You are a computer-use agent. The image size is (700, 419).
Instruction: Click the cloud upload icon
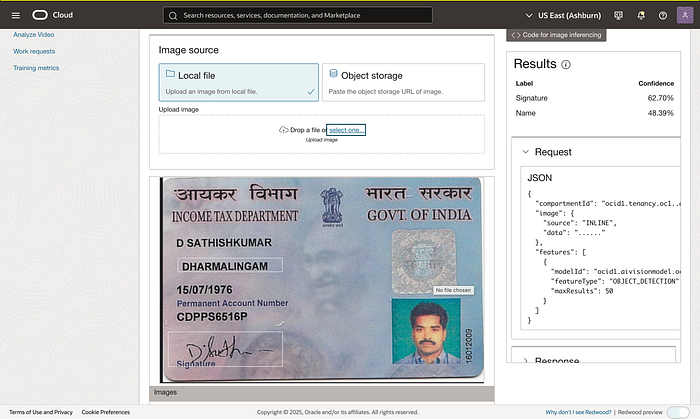pyautogui.click(x=283, y=130)
